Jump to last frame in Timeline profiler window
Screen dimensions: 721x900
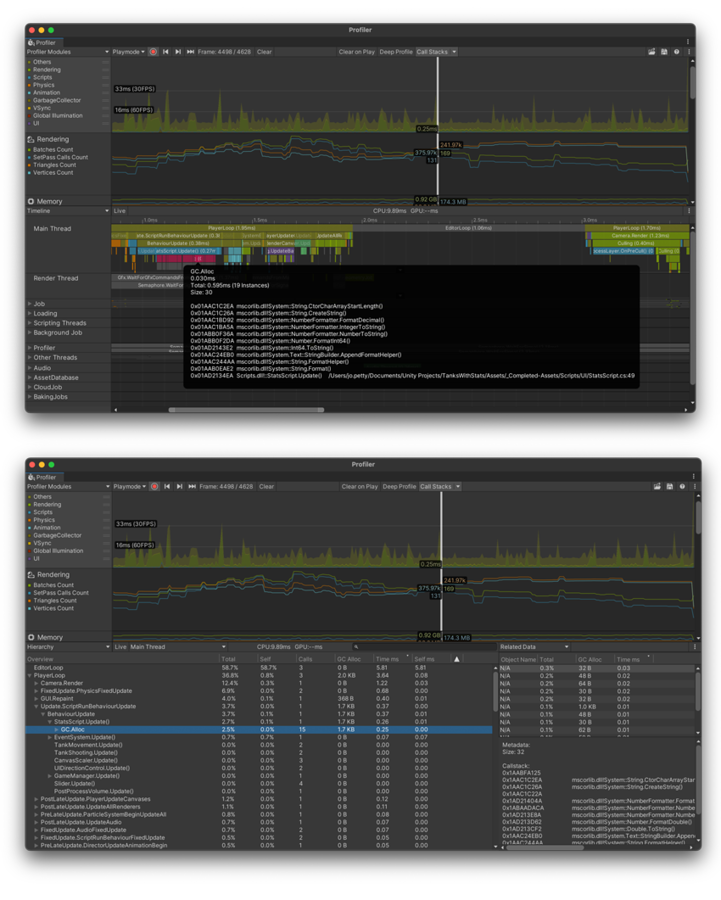click(190, 52)
